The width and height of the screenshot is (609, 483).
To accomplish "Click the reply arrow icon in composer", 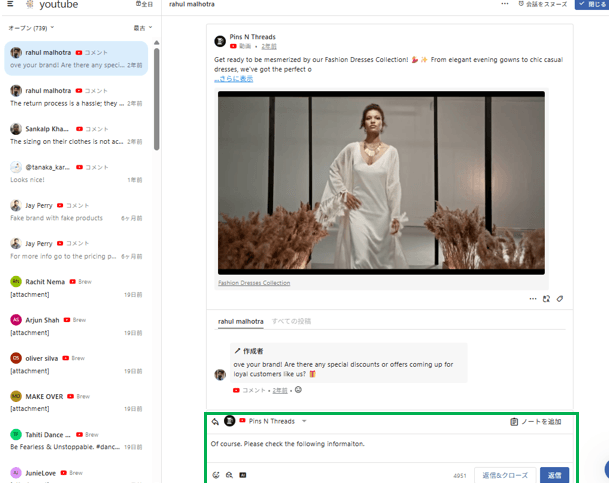I will coord(215,422).
